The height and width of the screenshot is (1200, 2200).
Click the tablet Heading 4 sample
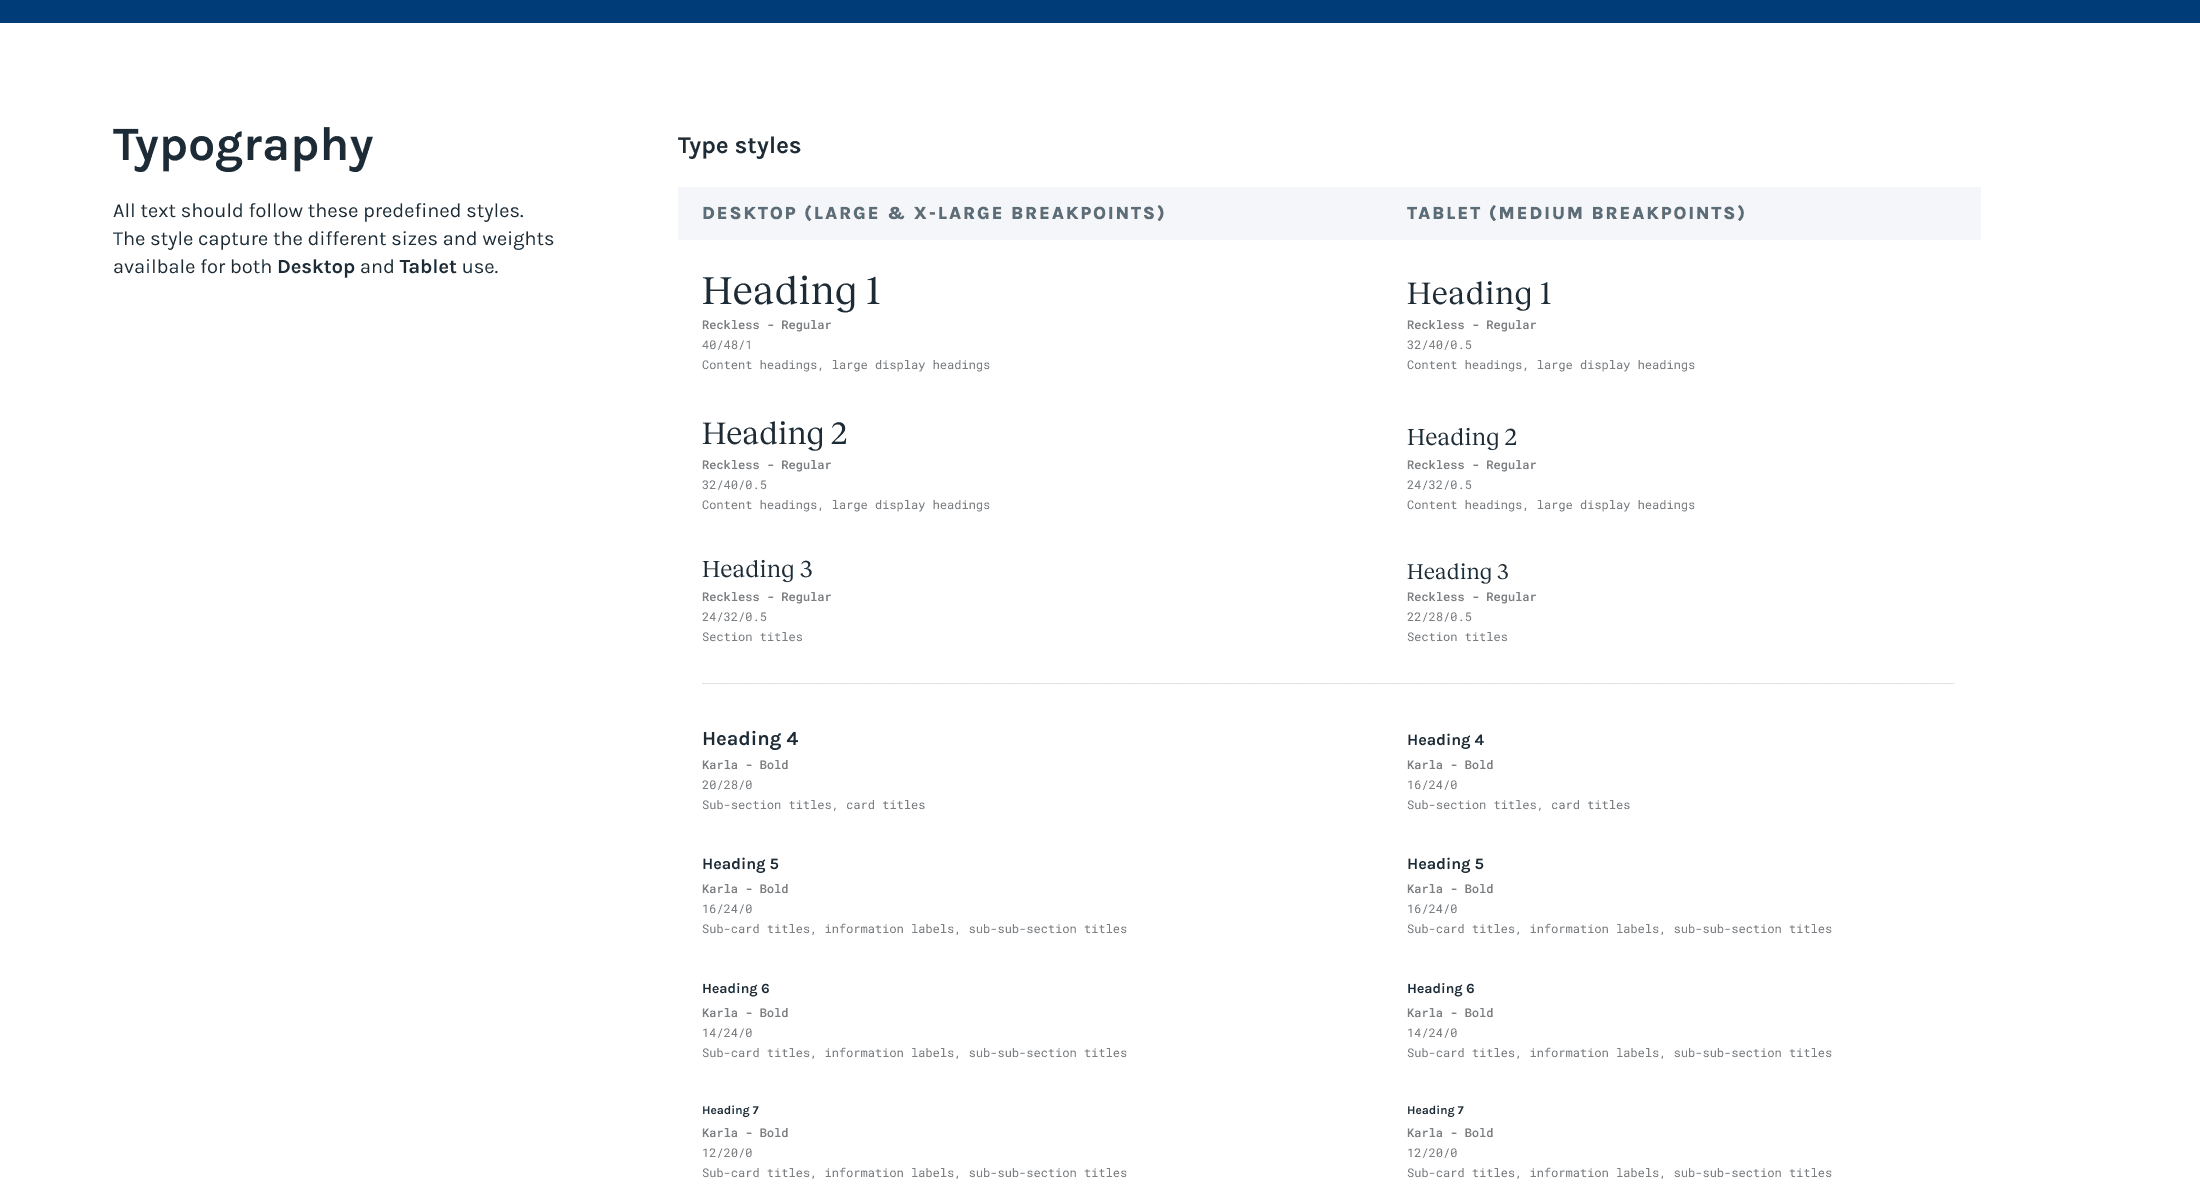(x=1445, y=740)
